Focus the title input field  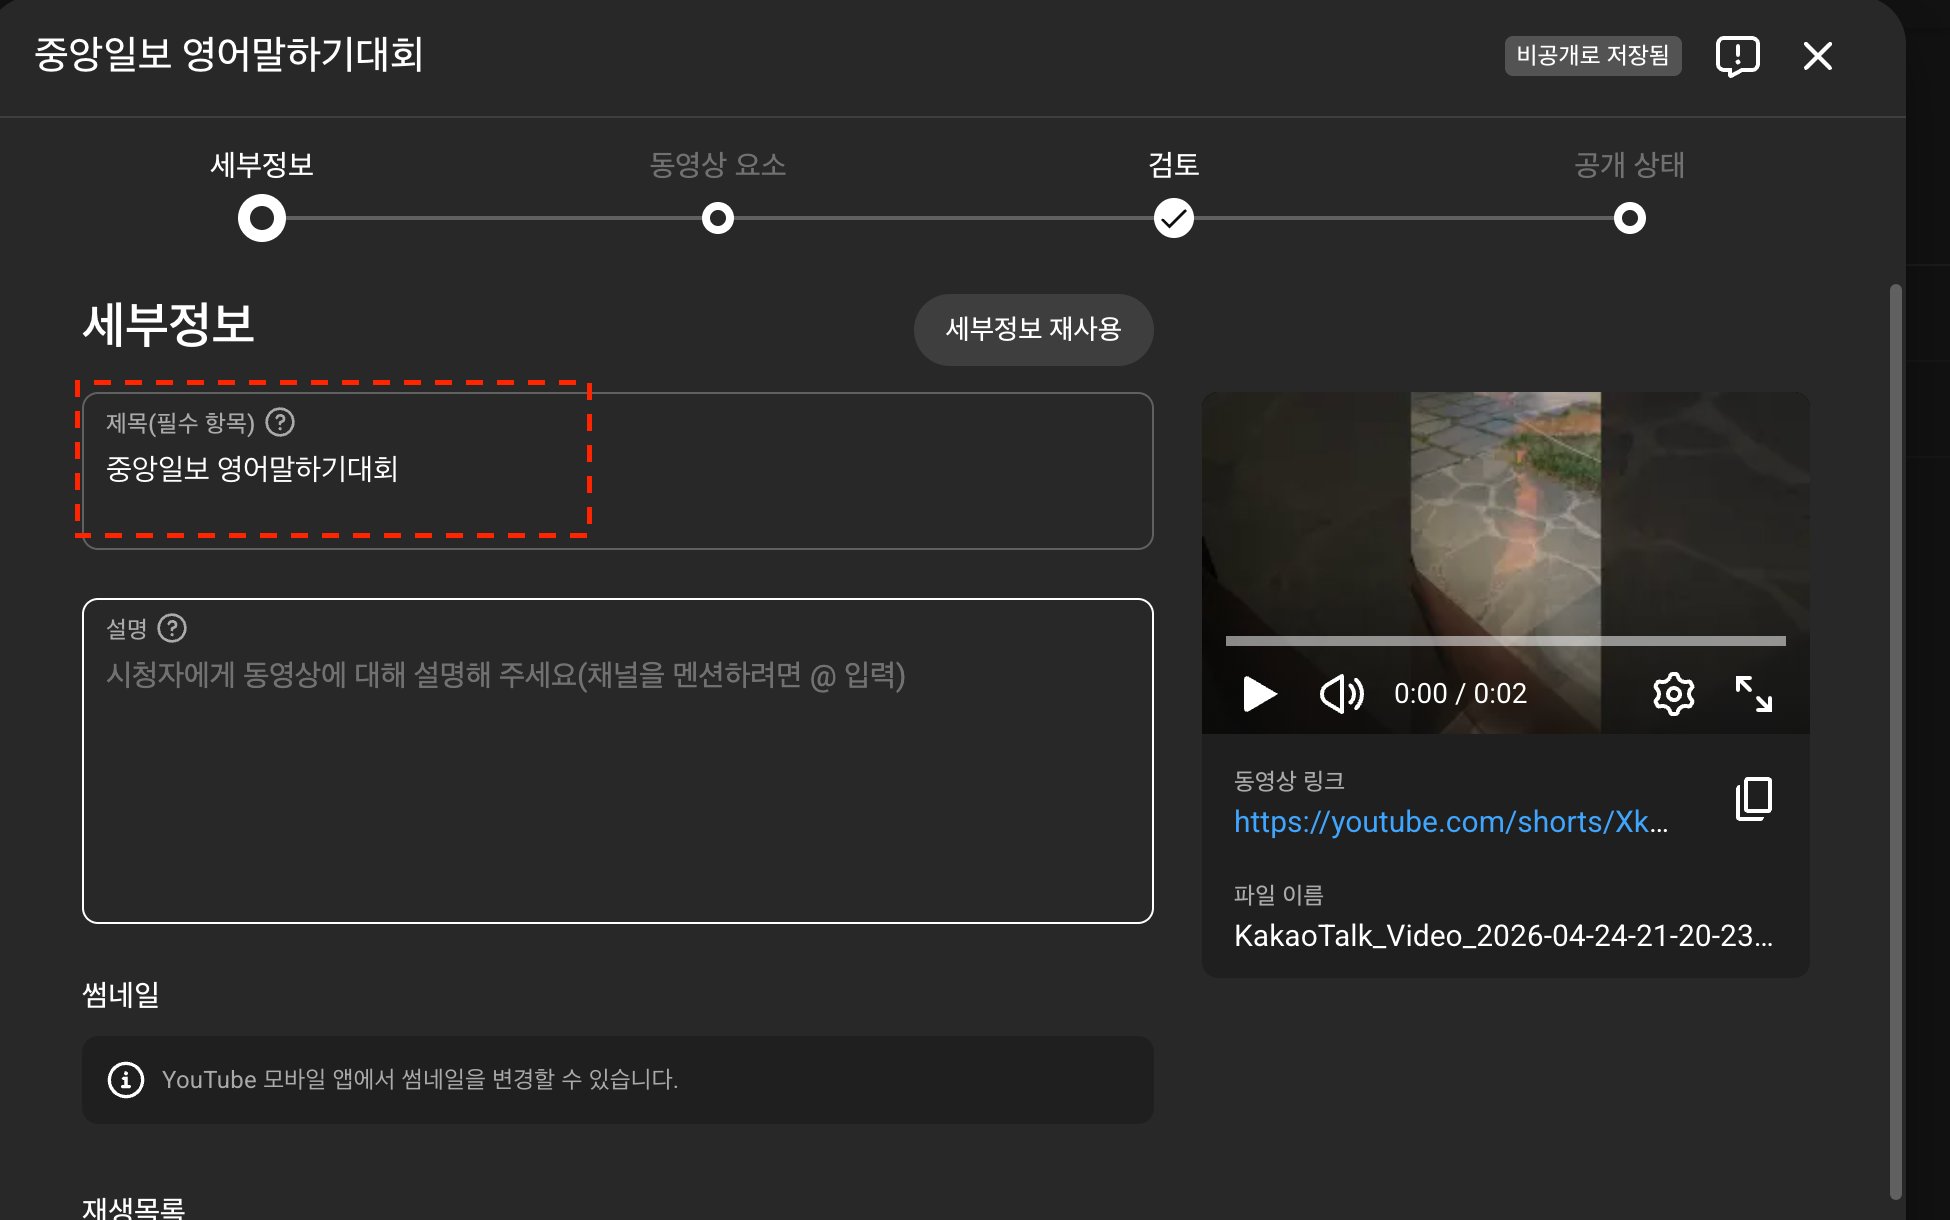pyautogui.click(x=618, y=471)
